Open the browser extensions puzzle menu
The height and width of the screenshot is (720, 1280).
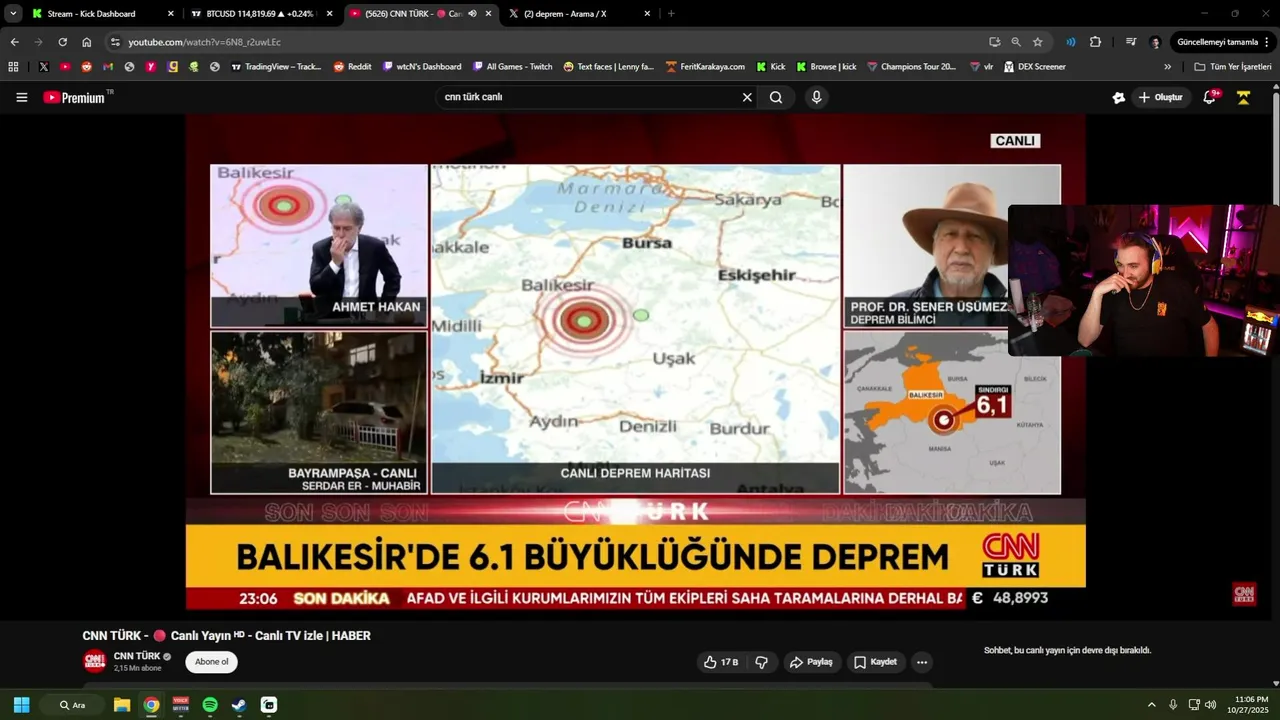[x=1095, y=42]
